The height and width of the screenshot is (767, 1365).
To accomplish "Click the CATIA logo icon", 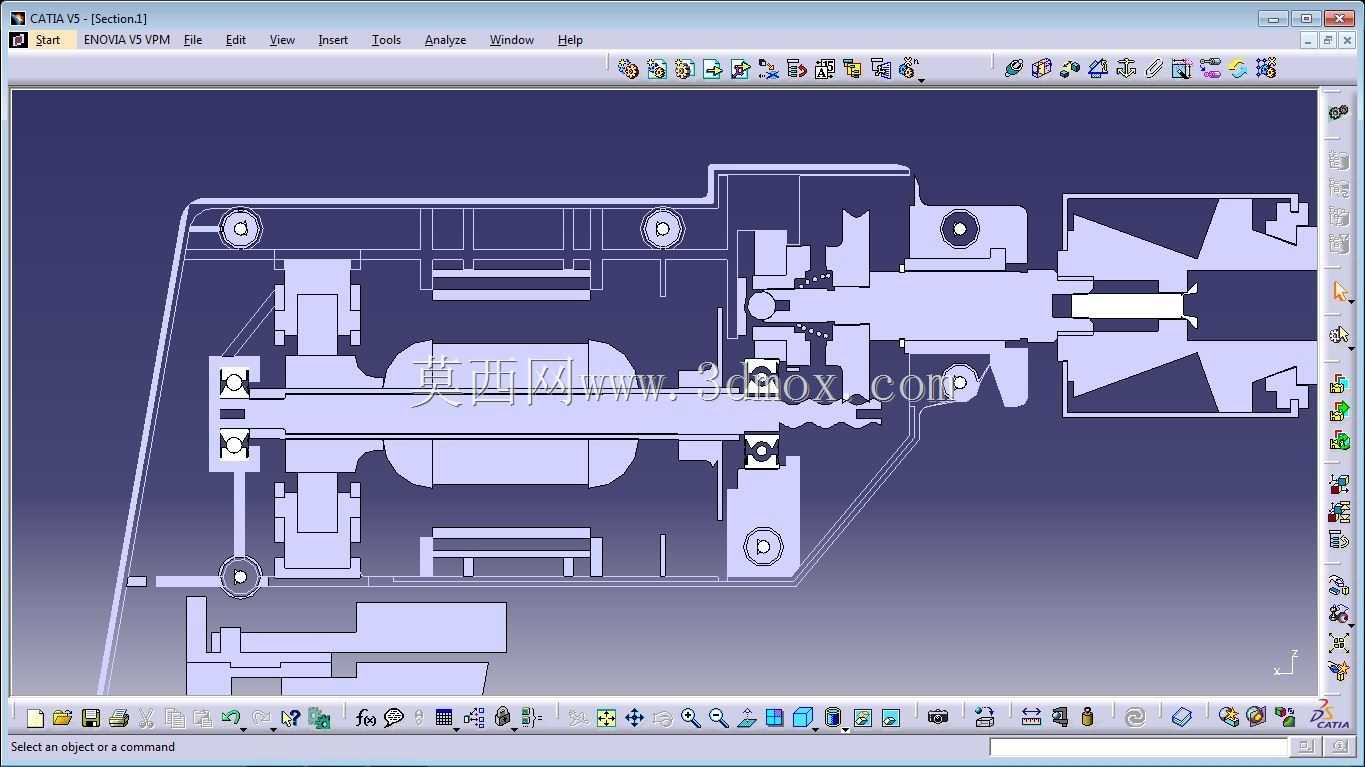I will 1330,716.
